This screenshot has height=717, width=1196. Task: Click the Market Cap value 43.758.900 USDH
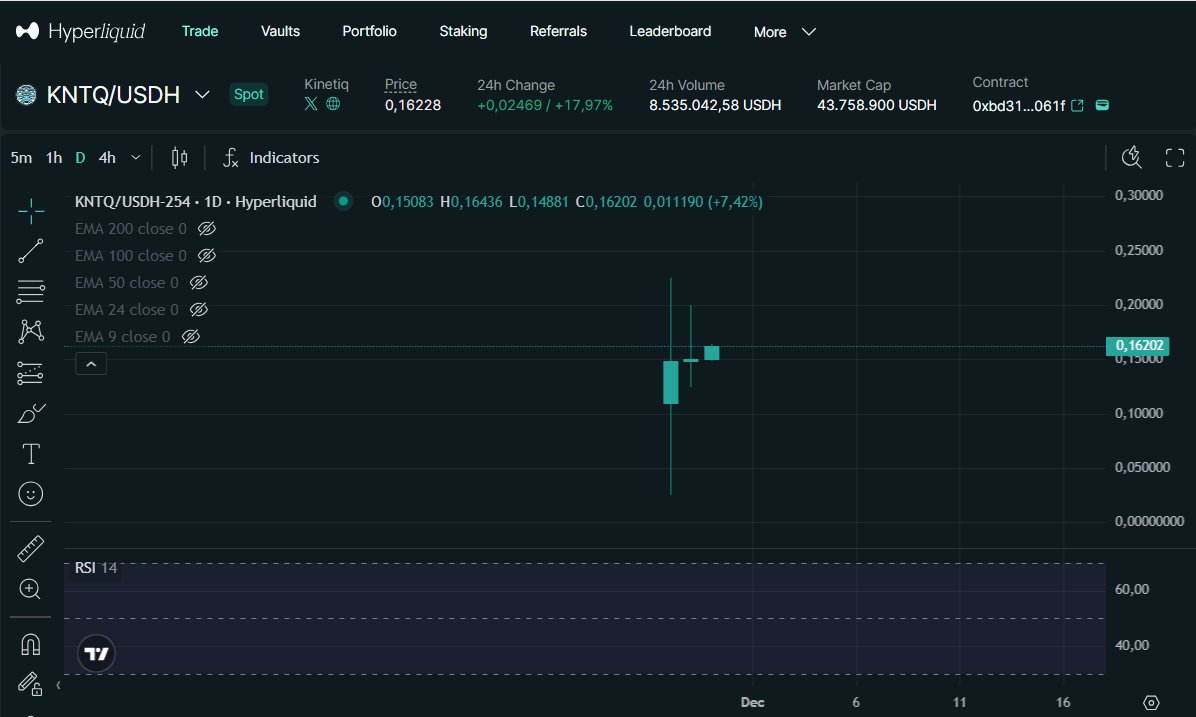click(x=876, y=105)
